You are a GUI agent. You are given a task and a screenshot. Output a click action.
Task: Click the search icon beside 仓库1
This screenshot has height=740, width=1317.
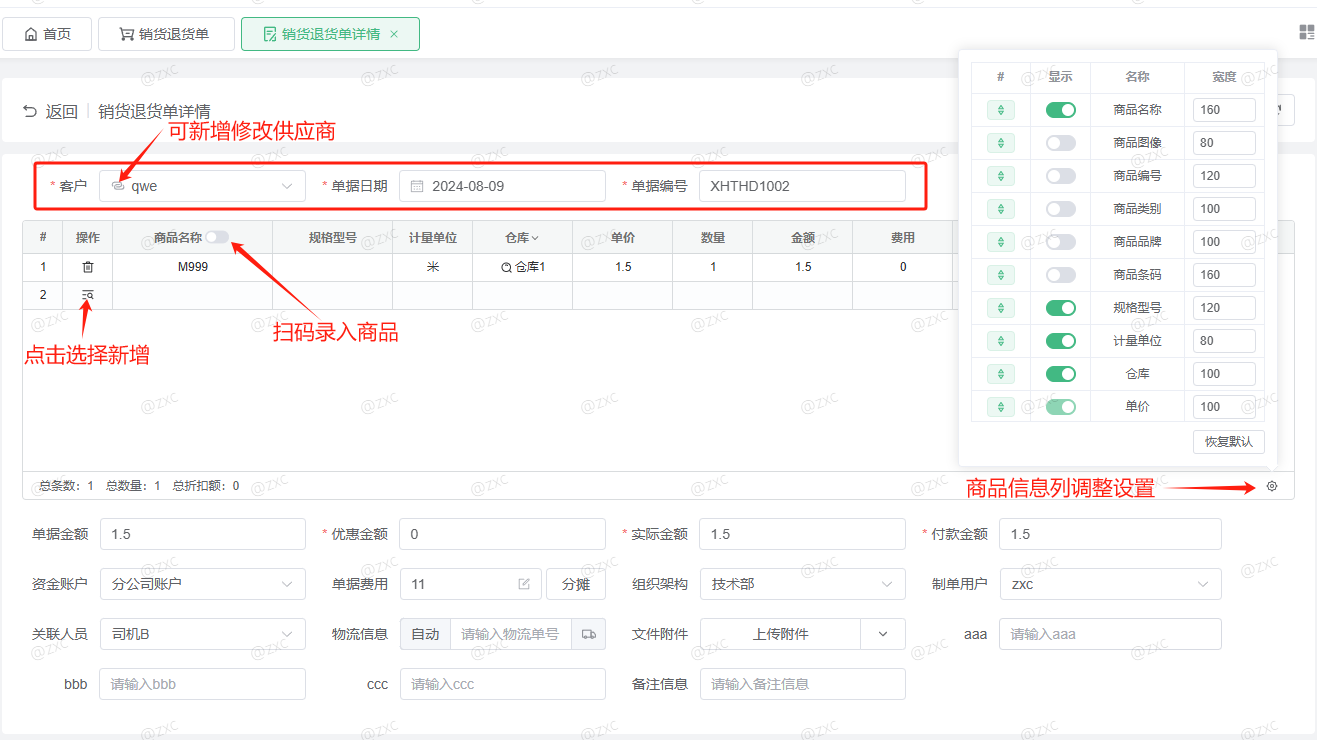(x=507, y=267)
